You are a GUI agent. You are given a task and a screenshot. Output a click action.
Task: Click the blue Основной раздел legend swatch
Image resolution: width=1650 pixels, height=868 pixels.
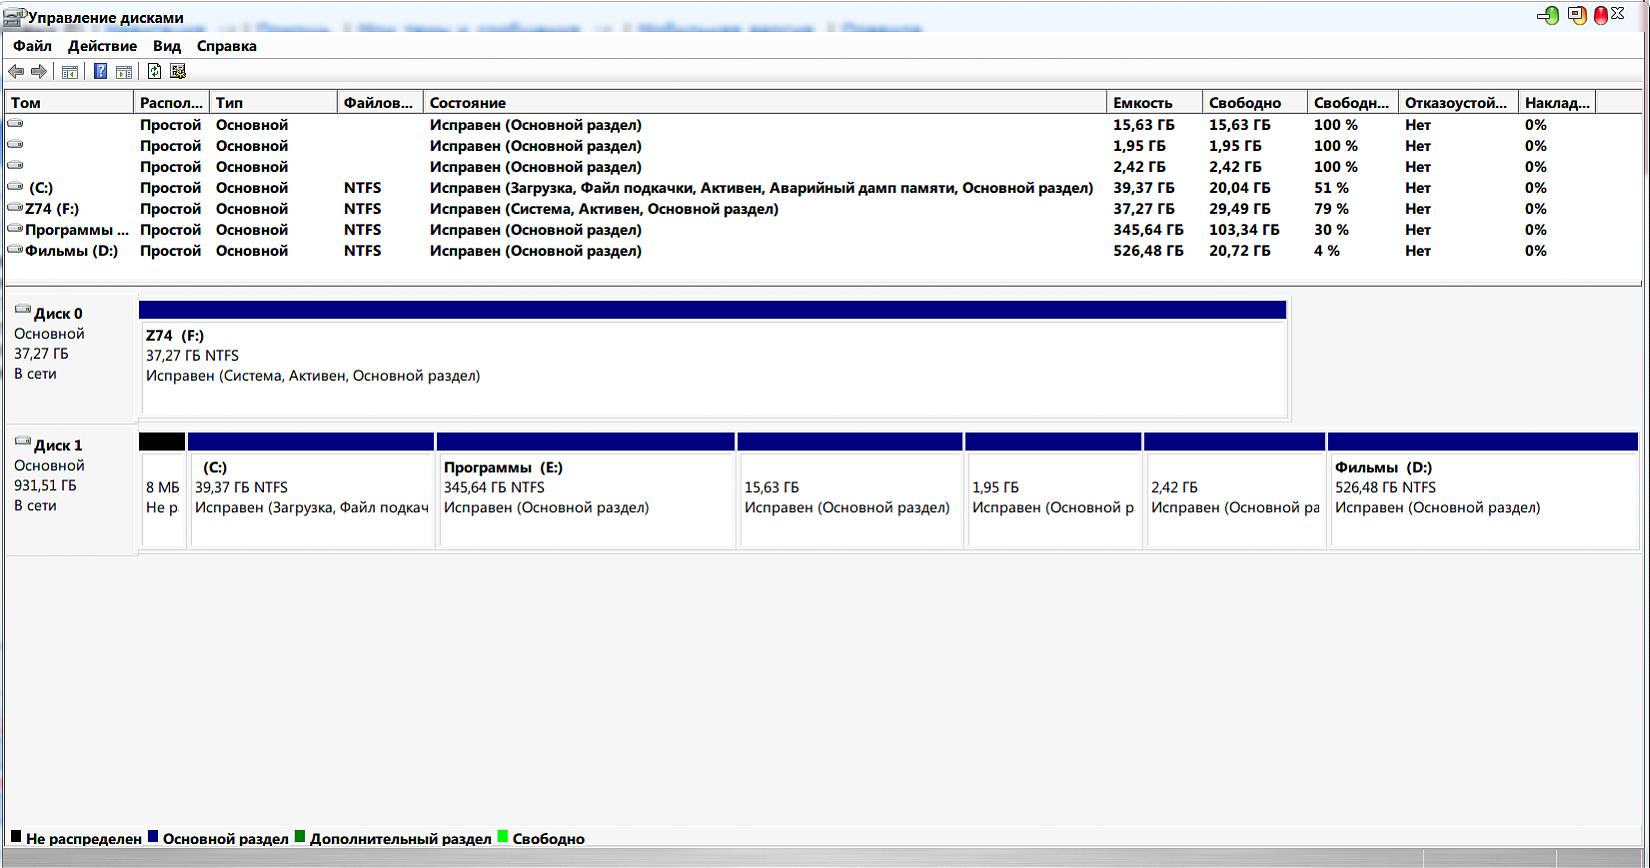tap(153, 837)
